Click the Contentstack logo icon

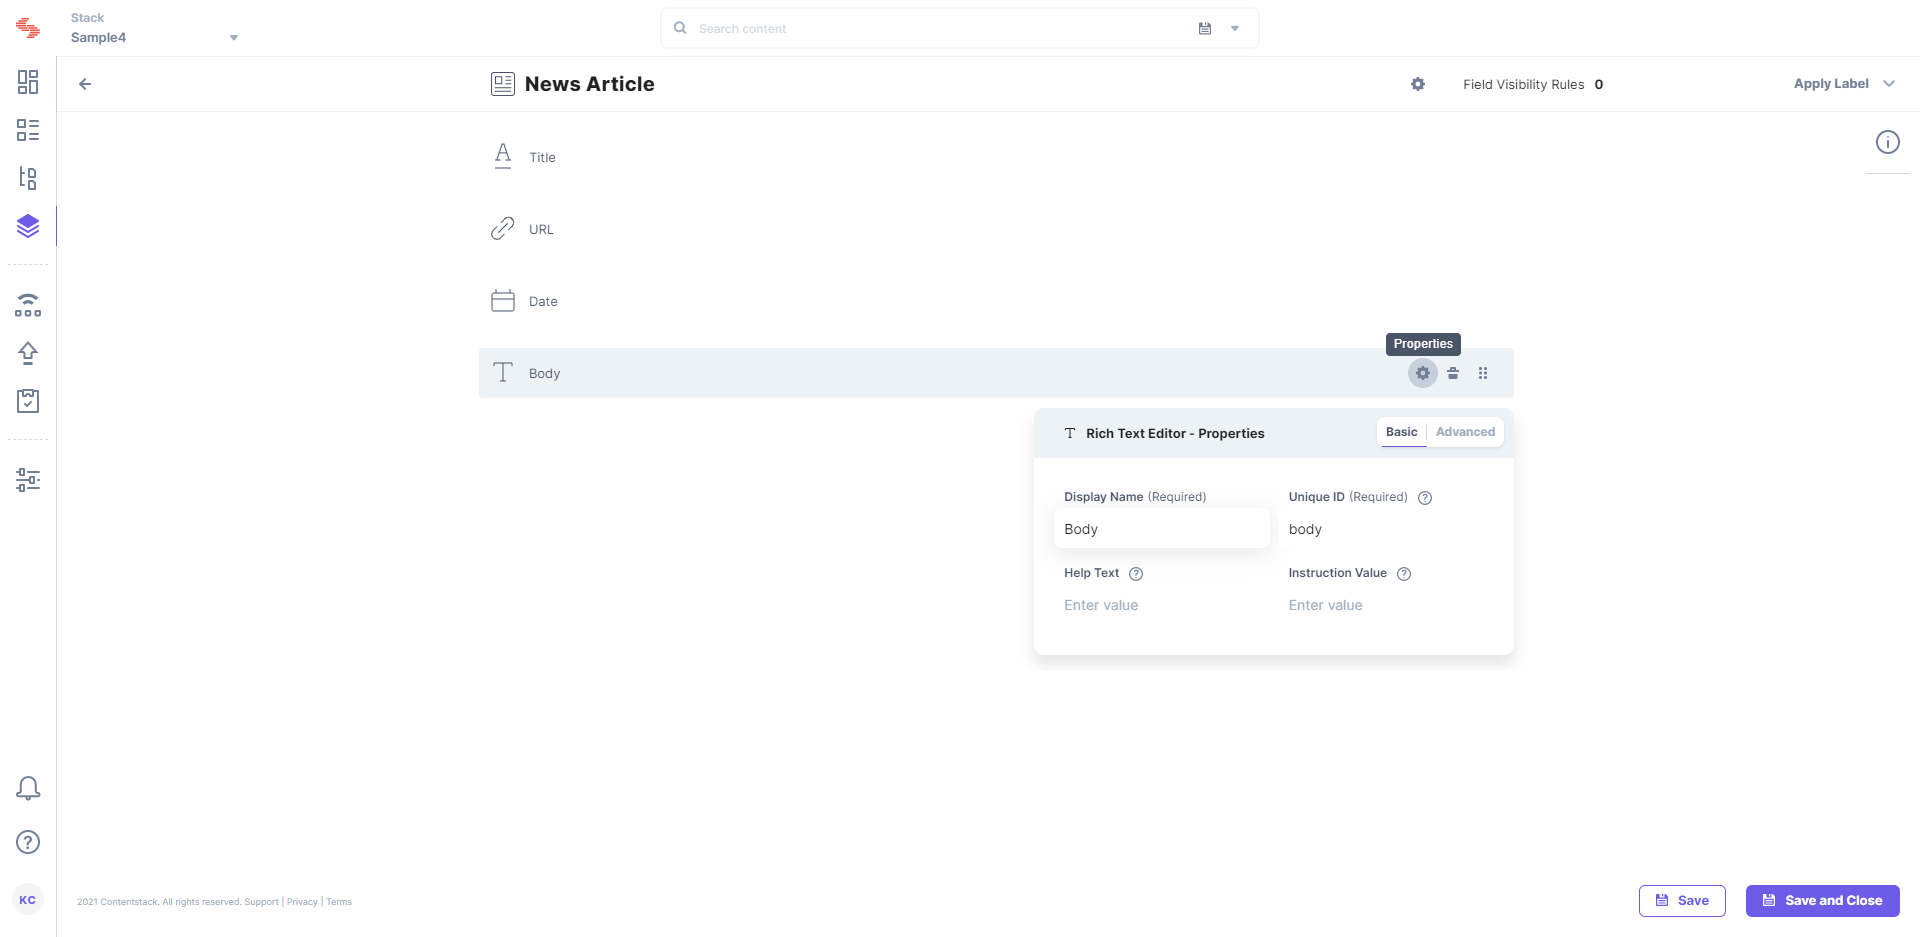tap(28, 29)
